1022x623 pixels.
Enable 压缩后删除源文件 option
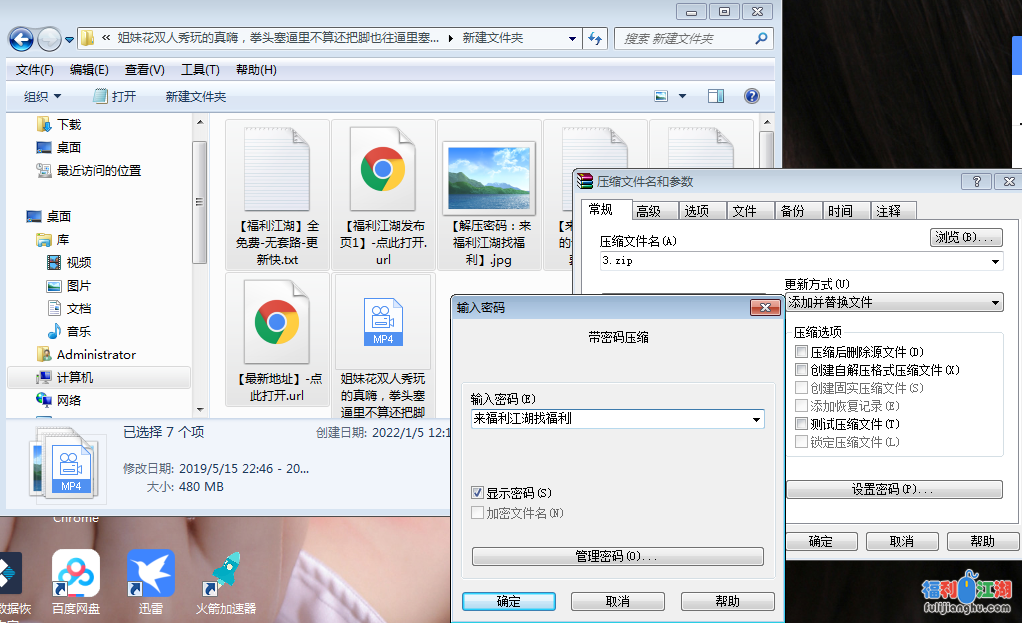[x=801, y=352]
